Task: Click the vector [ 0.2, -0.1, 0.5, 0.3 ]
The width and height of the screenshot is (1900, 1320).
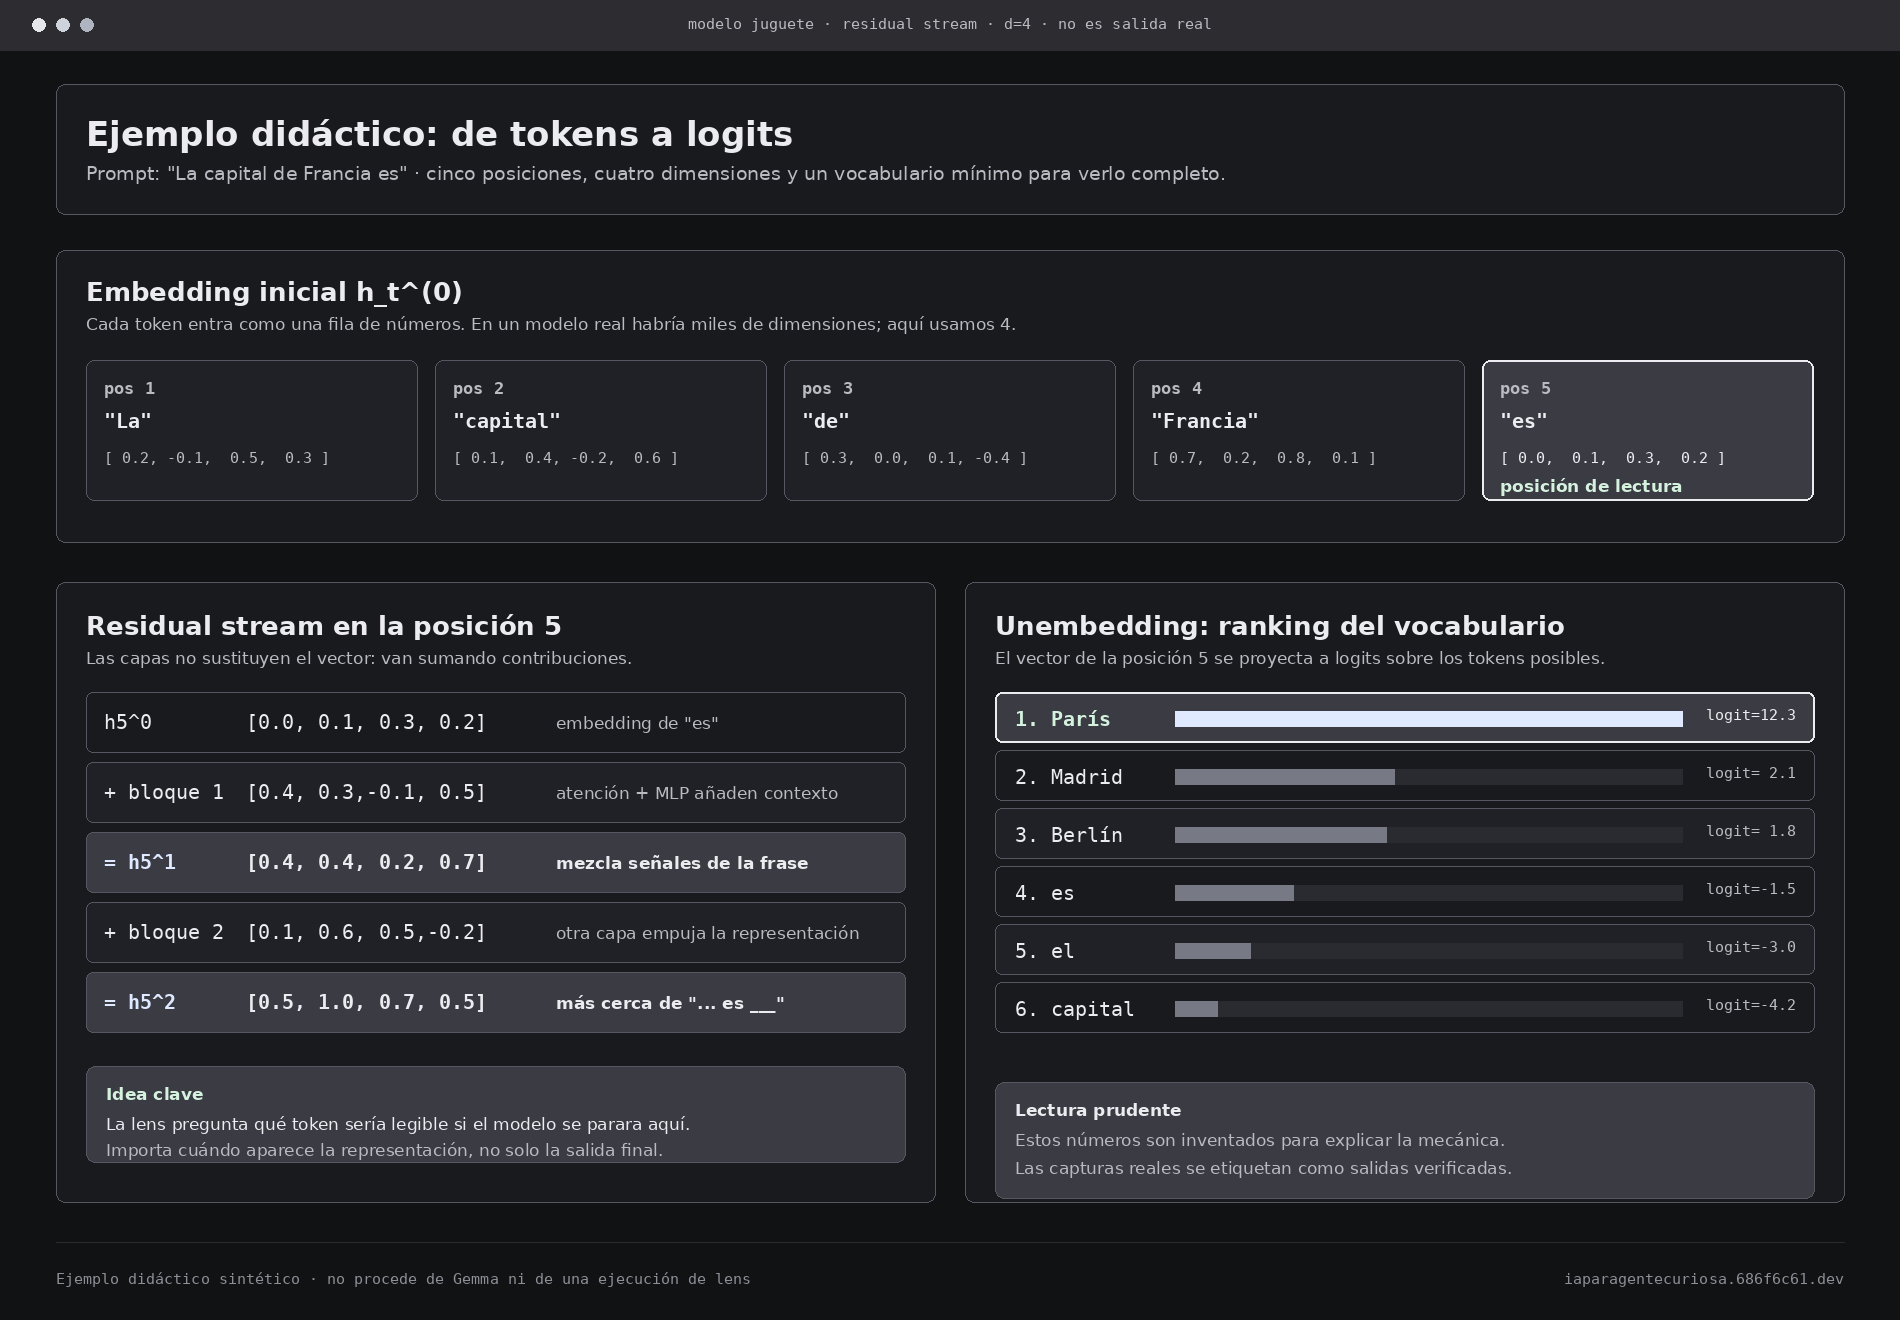Action: click(217, 458)
